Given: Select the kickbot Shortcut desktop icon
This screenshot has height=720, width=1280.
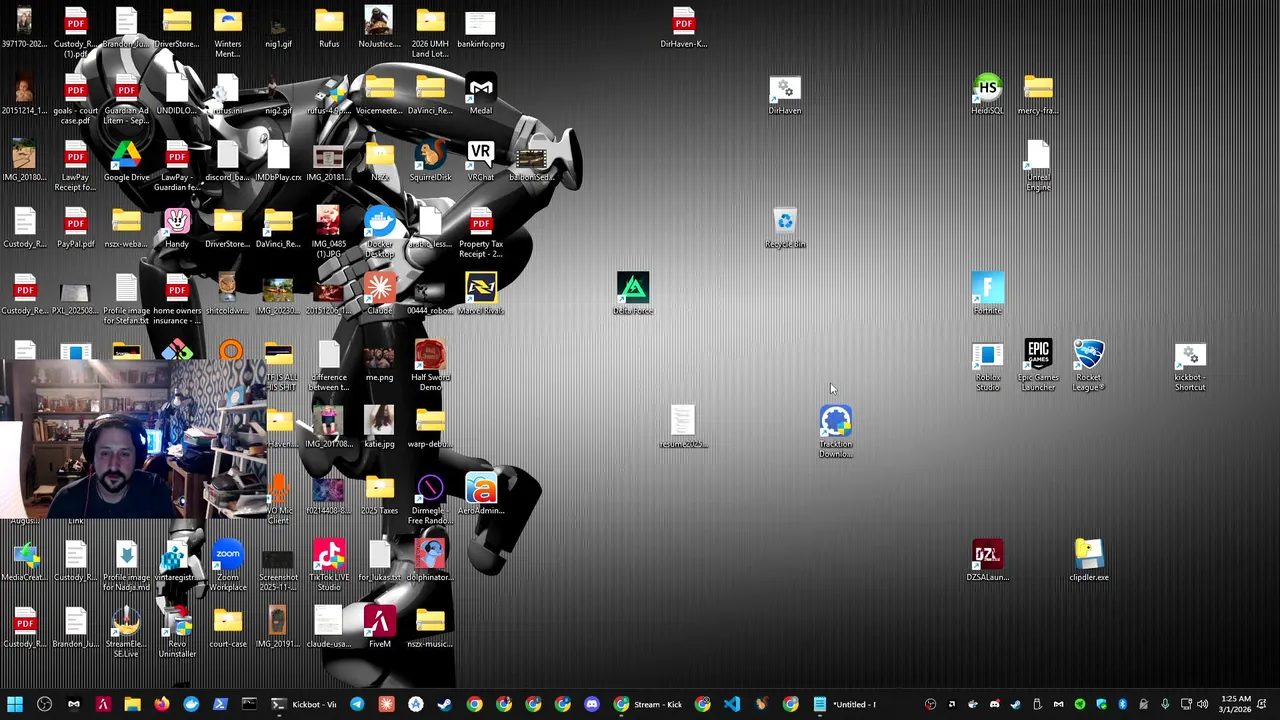Looking at the screenshot, I should [x=1190, y=366].
